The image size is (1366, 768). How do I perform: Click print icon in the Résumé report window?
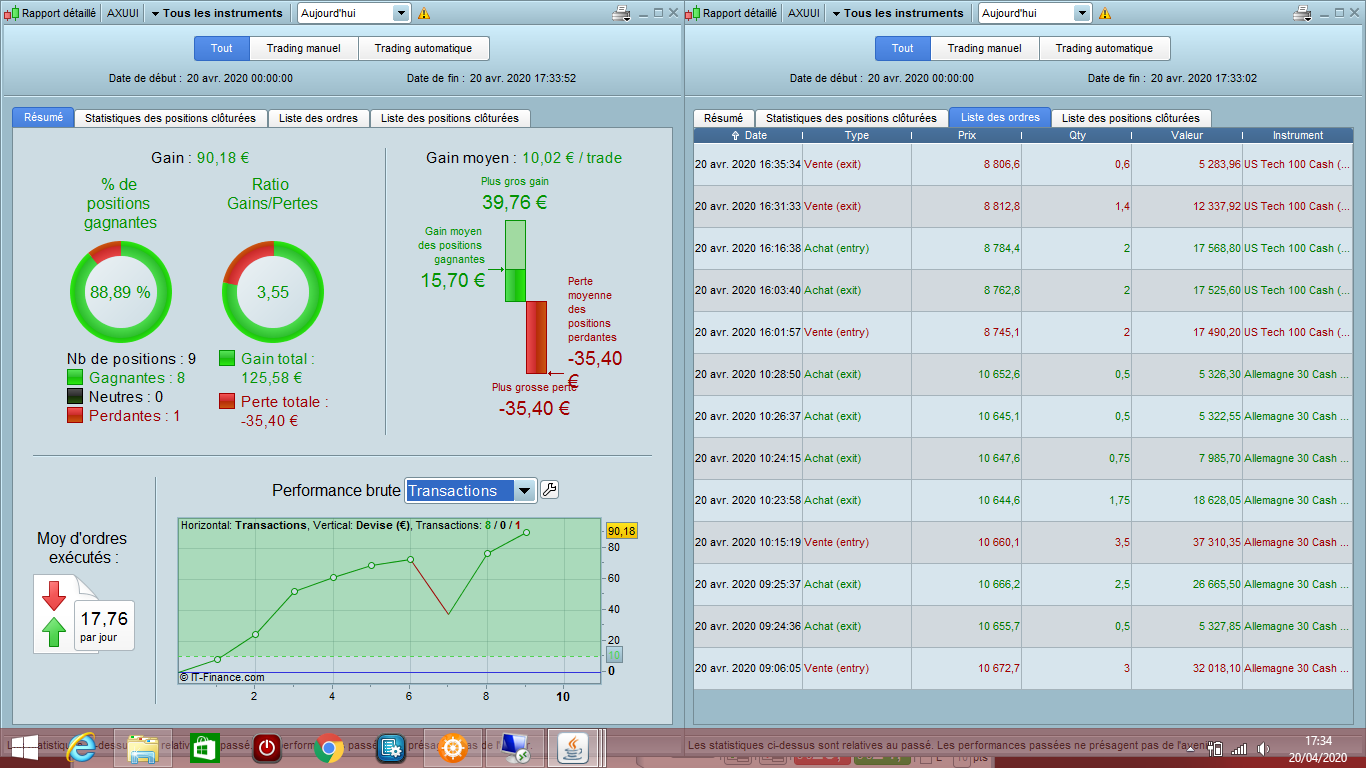[x=620, y=13]
